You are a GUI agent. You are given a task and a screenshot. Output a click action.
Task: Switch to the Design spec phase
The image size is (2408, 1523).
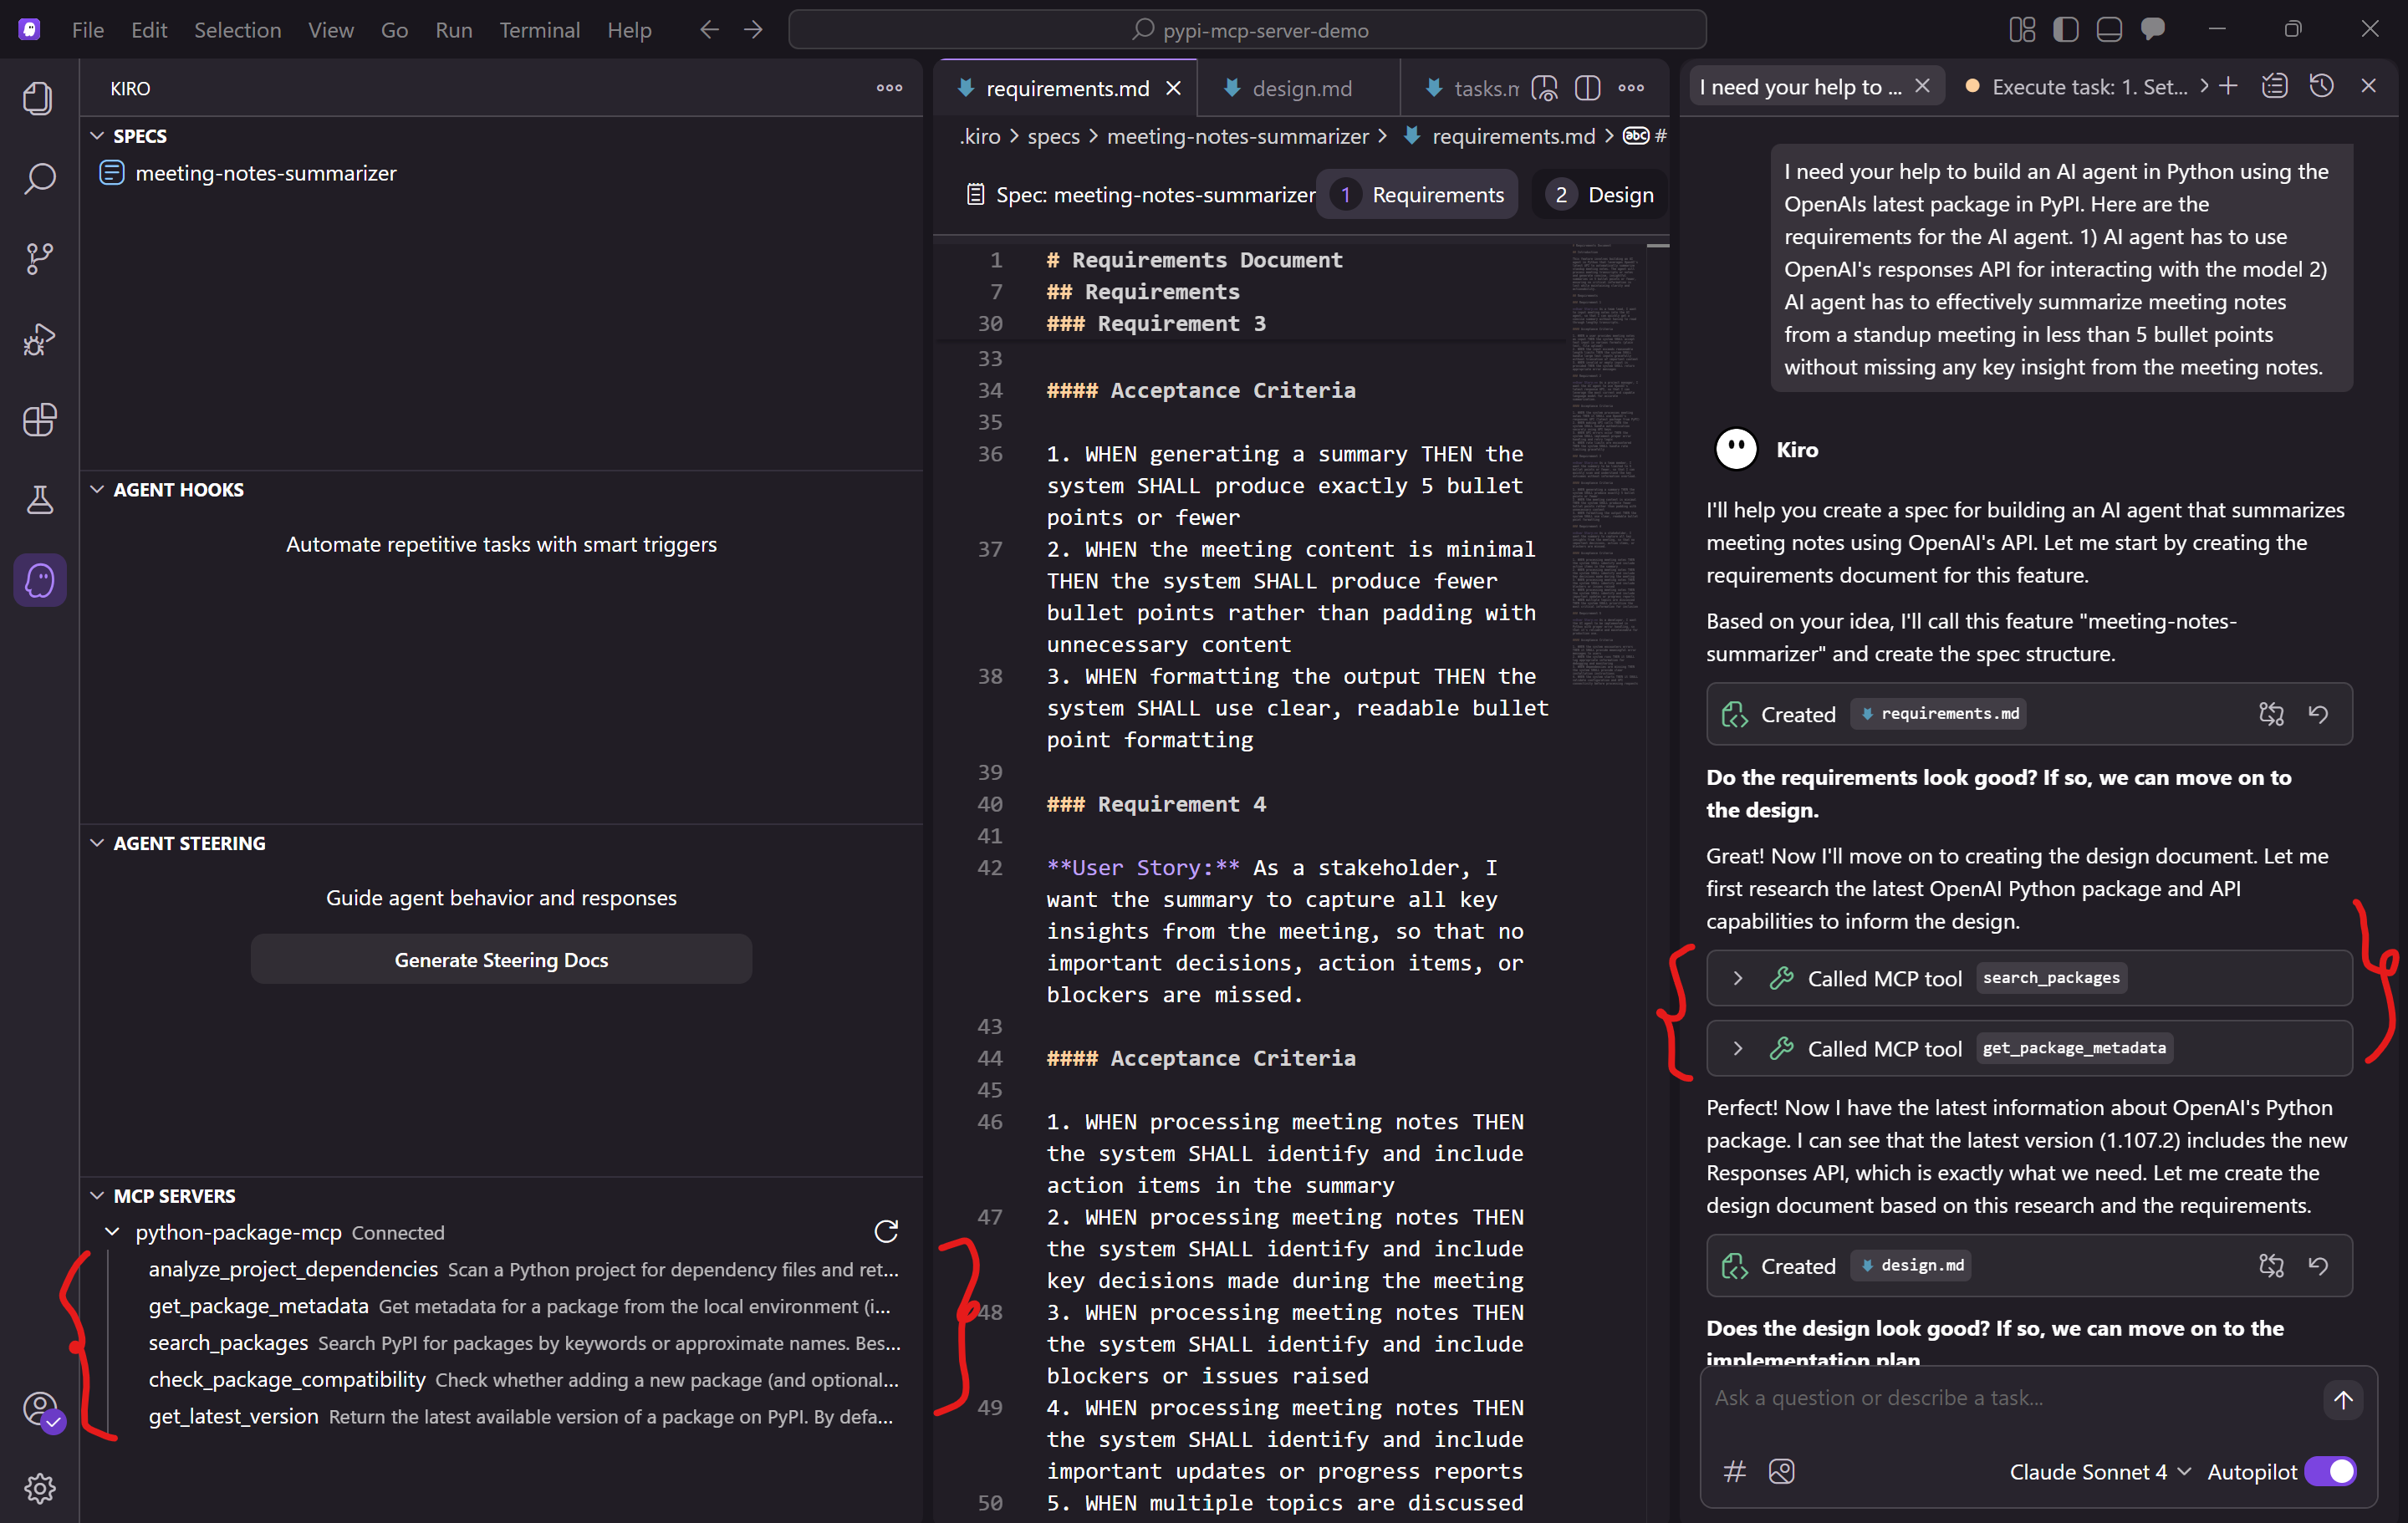(x=1602, y=194)
